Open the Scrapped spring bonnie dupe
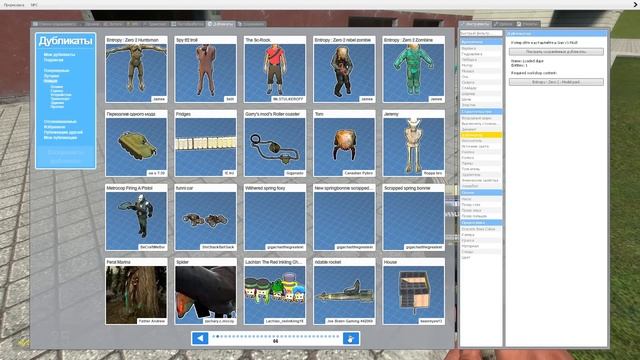Screen dimensions: 640x360 tap(413, 218)
